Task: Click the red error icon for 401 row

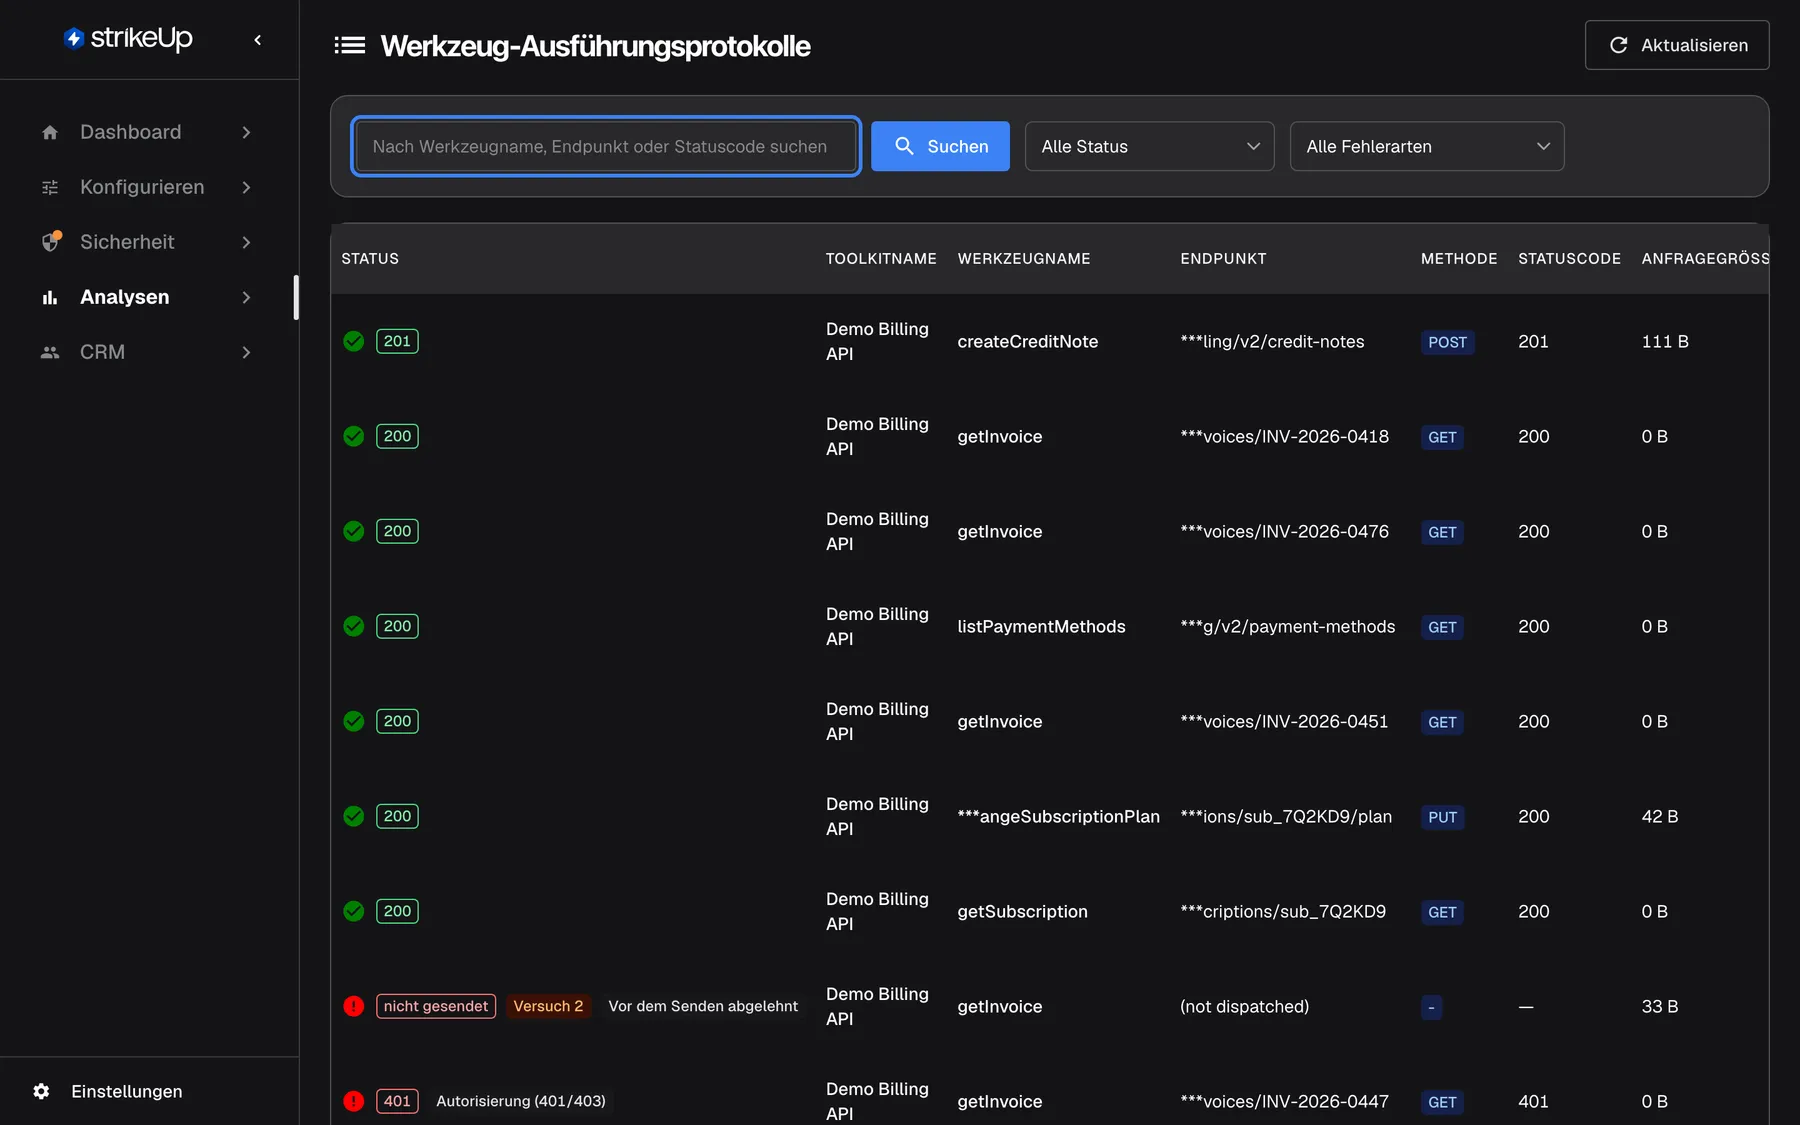Action: [x=354, y=1101]
